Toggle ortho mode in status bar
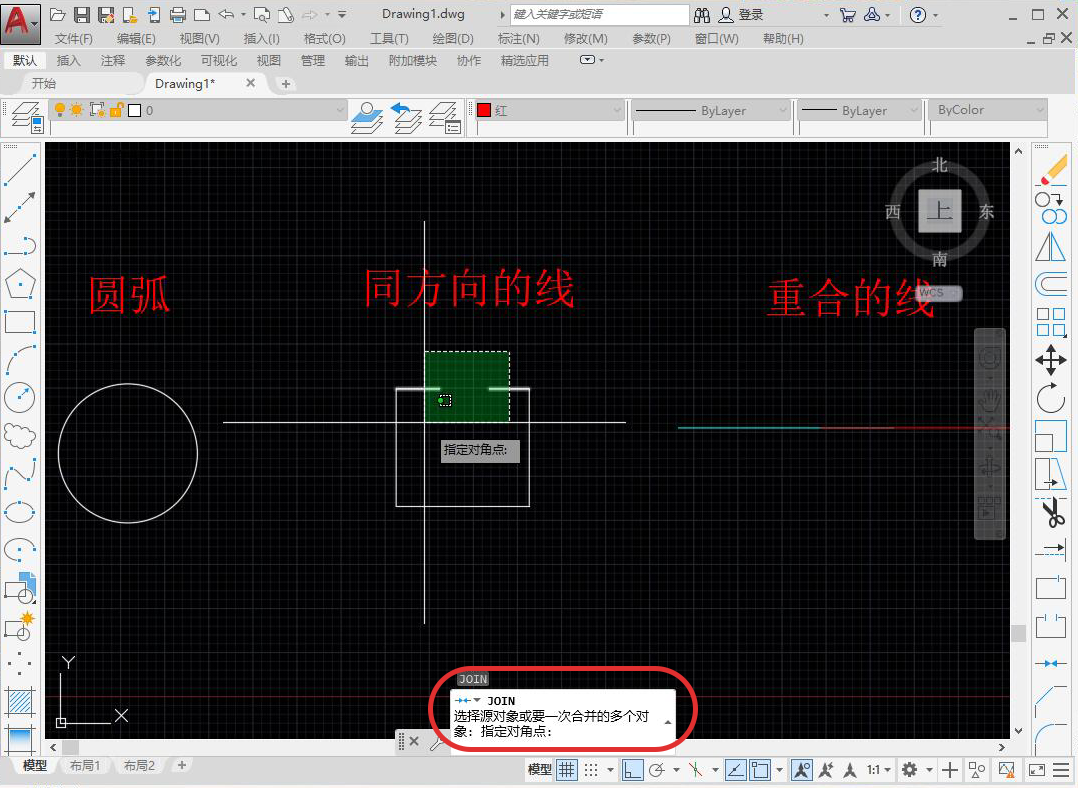1078x788 pixels. click(632, 770)
